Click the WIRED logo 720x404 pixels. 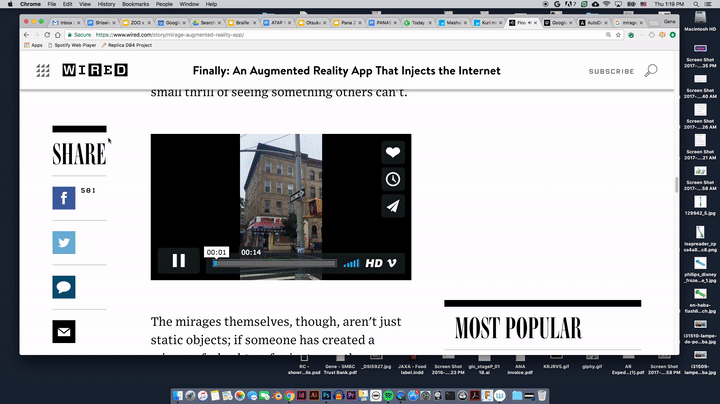94,71
